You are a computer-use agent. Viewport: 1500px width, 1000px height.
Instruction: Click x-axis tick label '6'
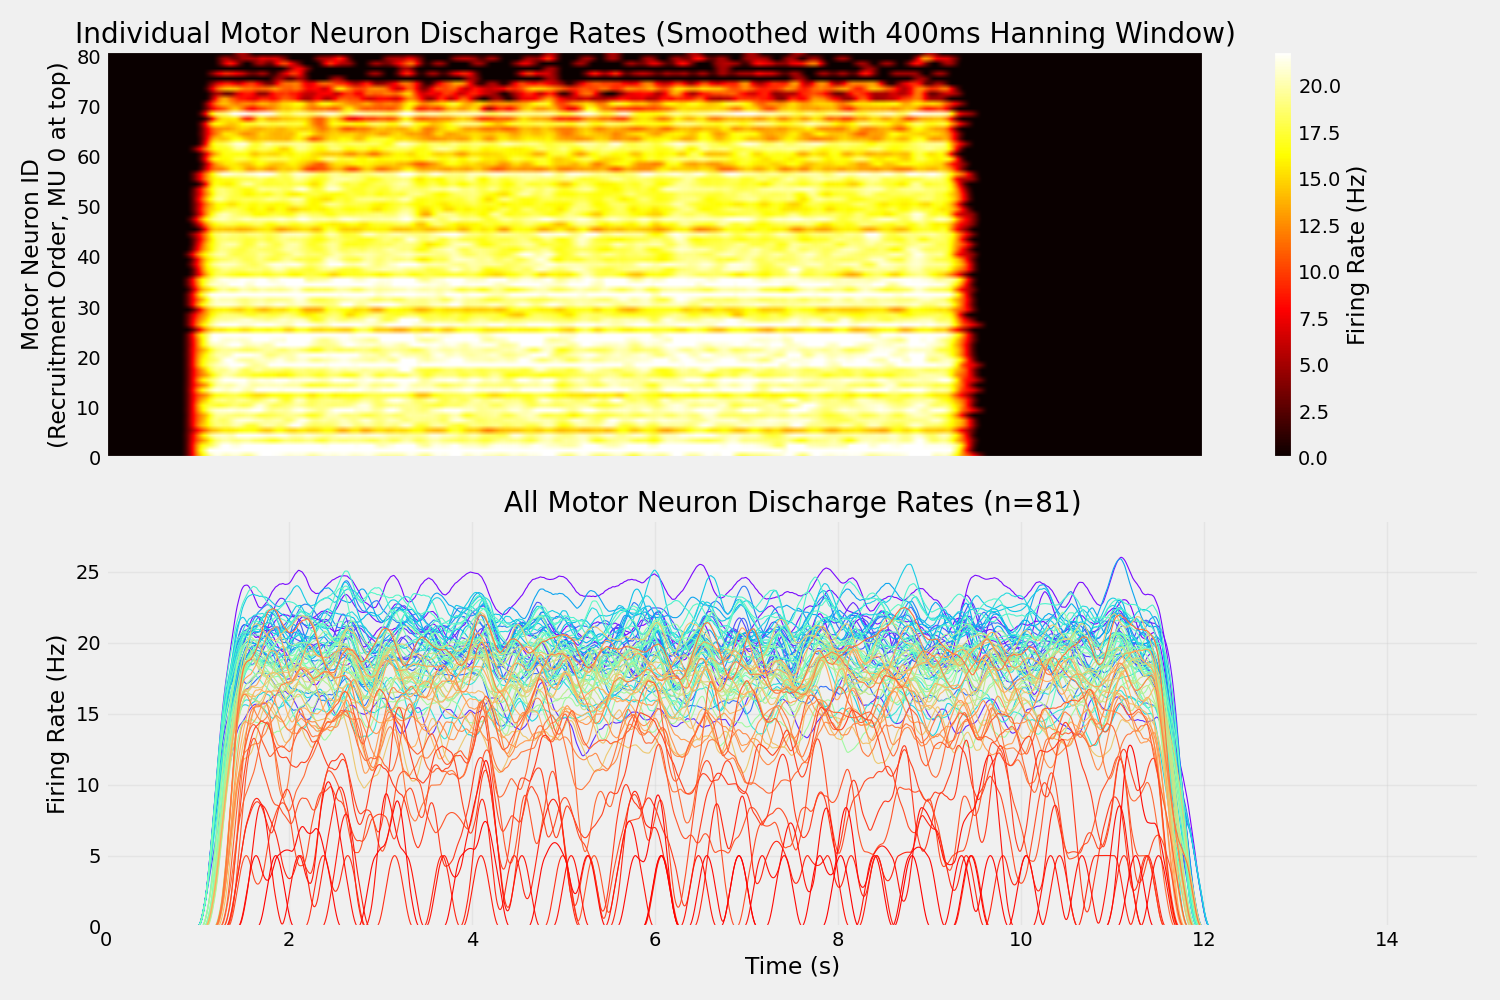655,940
